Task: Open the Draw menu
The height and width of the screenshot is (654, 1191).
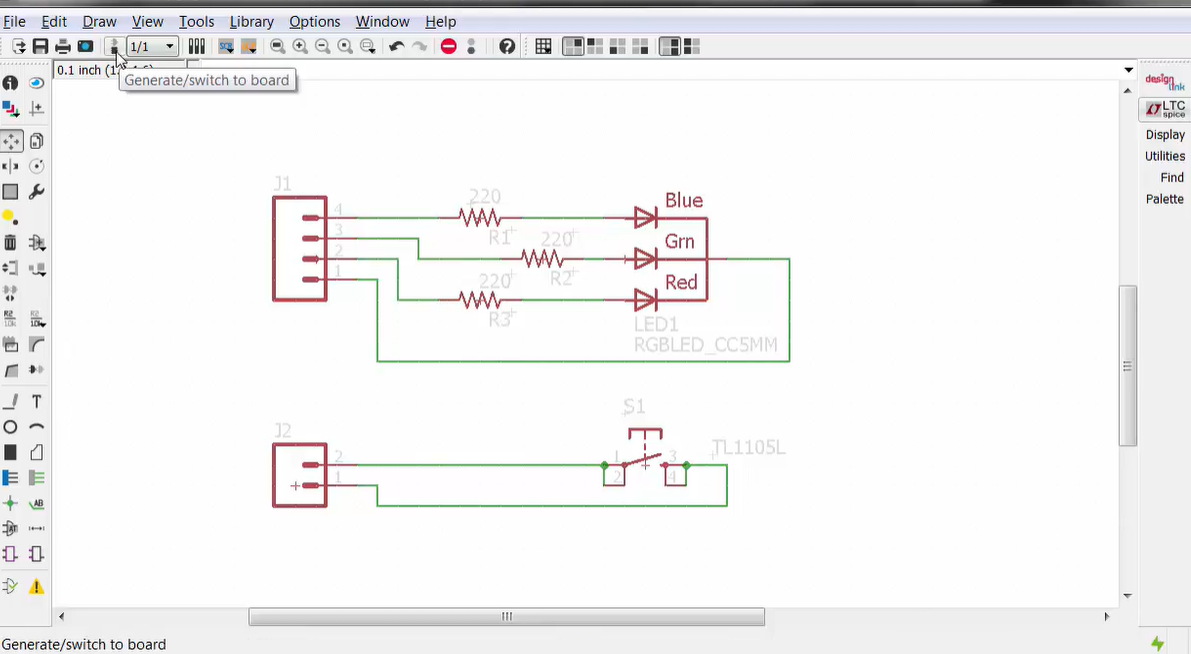Action: click(x=100, y=21)
